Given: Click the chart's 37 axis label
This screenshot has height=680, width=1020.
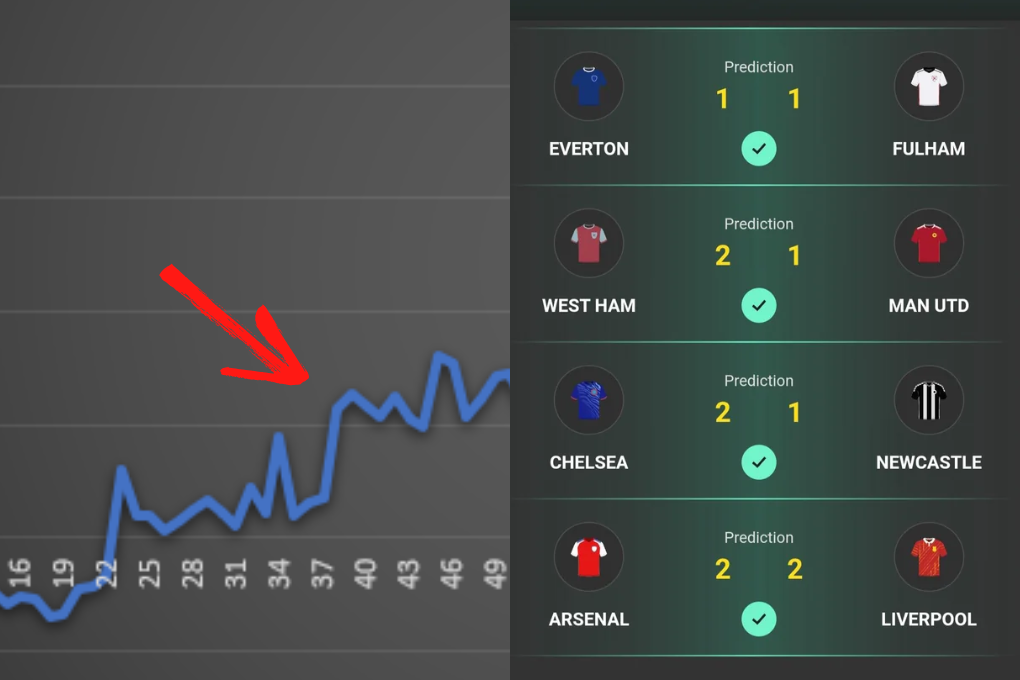Looking at the screenshot, I should pyautogui.click(x=322, y=573).
